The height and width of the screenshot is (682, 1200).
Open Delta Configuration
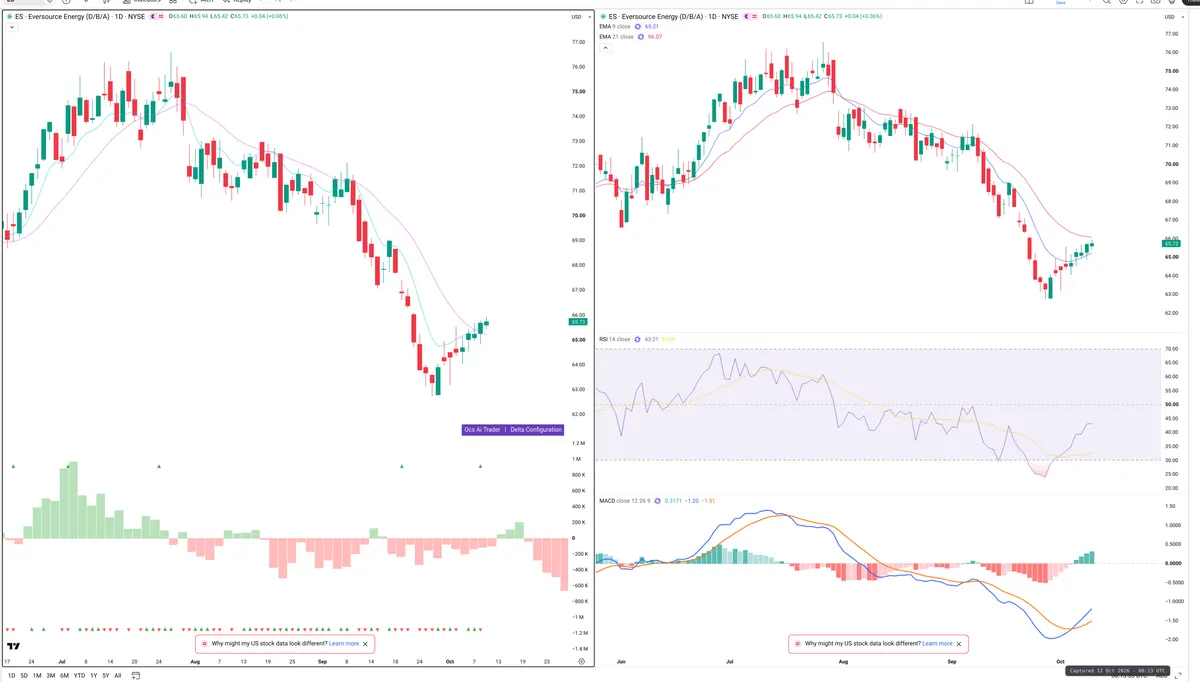pos(537,430)
